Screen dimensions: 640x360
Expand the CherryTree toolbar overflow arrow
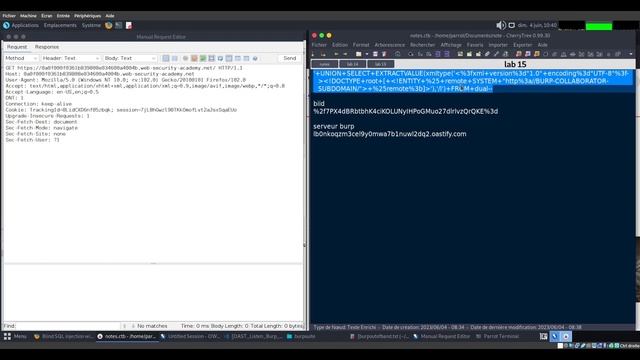click(x=631, y=54)
